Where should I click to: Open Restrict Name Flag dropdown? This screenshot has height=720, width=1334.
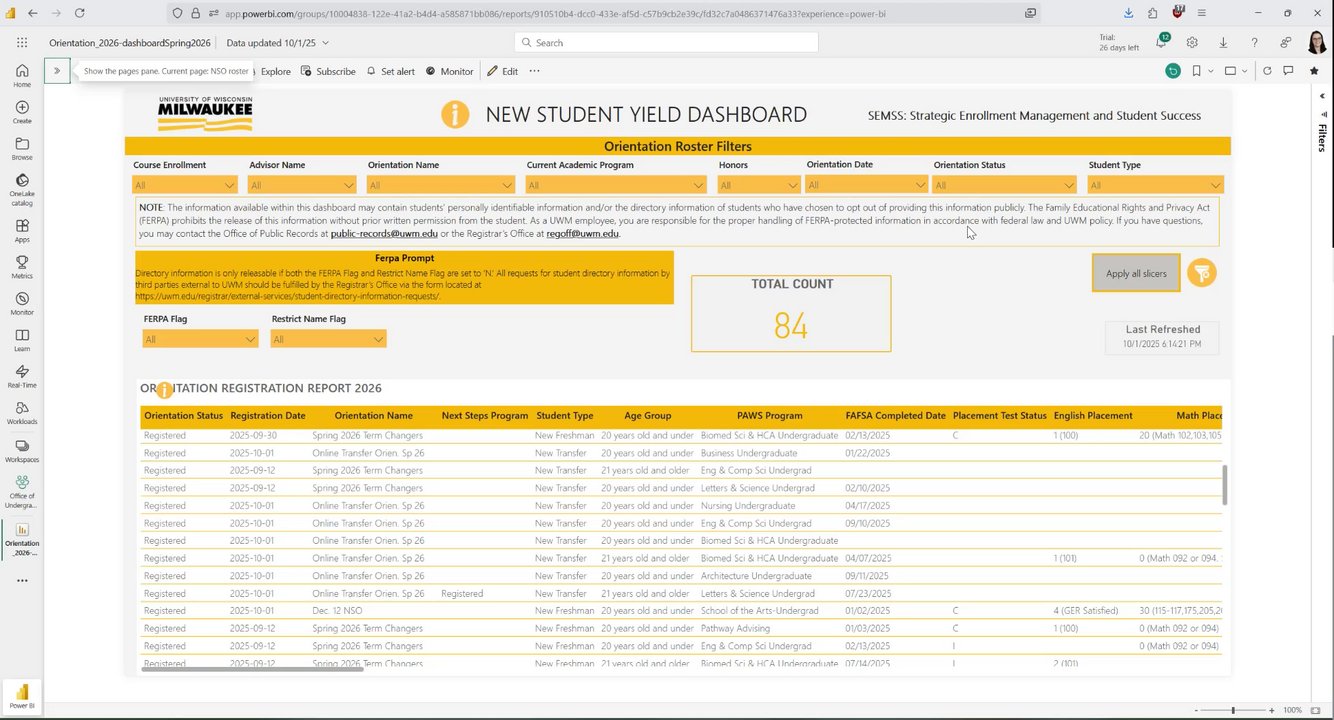pos(328,339)
